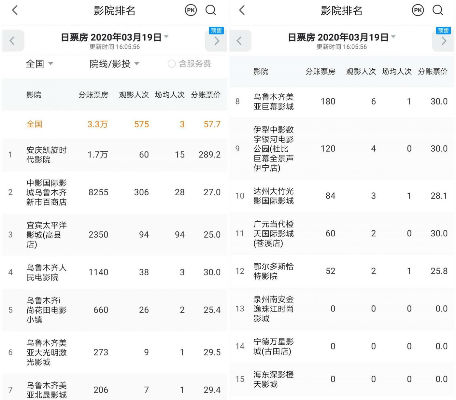Select the 25.8 ticket price value
The image size is (456, 400).
point(439,271)
